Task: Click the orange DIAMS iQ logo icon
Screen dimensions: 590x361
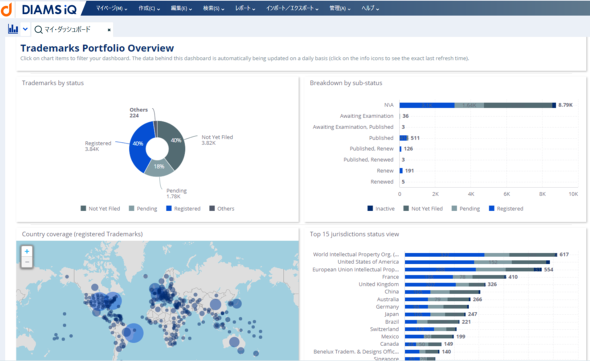Action: tap(6, 9)
